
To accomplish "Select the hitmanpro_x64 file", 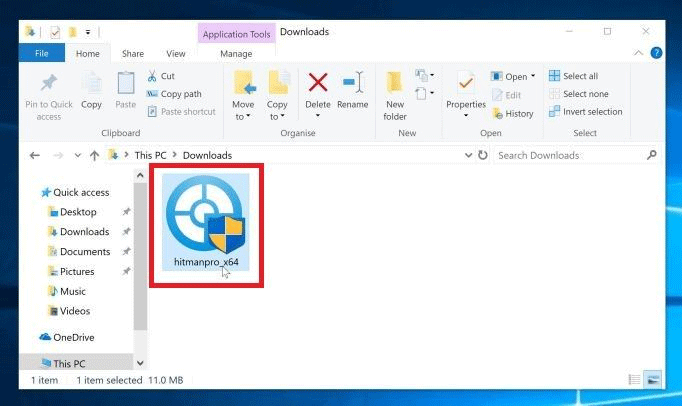I will click(206, 222).
